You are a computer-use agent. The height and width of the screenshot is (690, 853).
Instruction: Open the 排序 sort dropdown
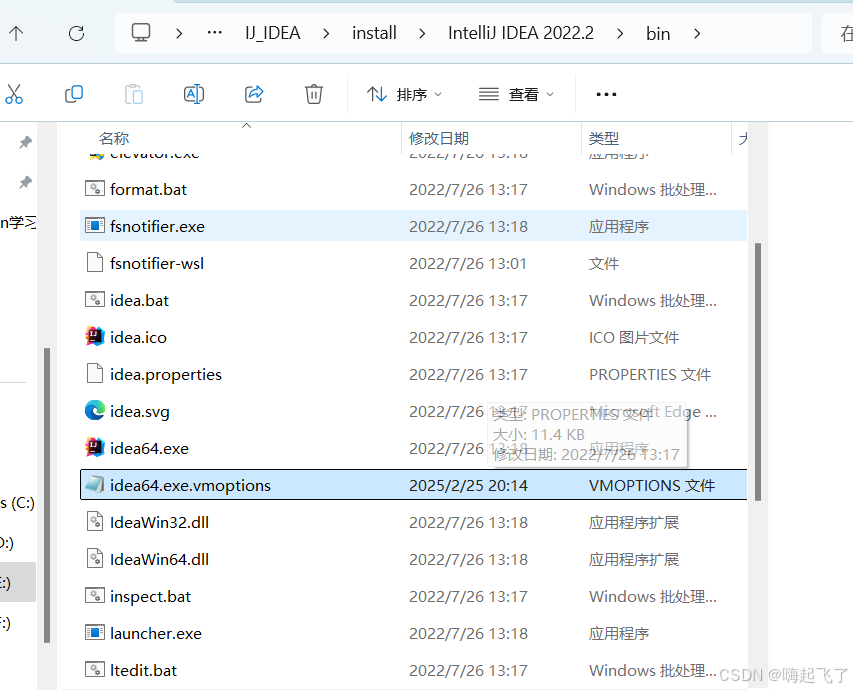(x=404, y=95)
